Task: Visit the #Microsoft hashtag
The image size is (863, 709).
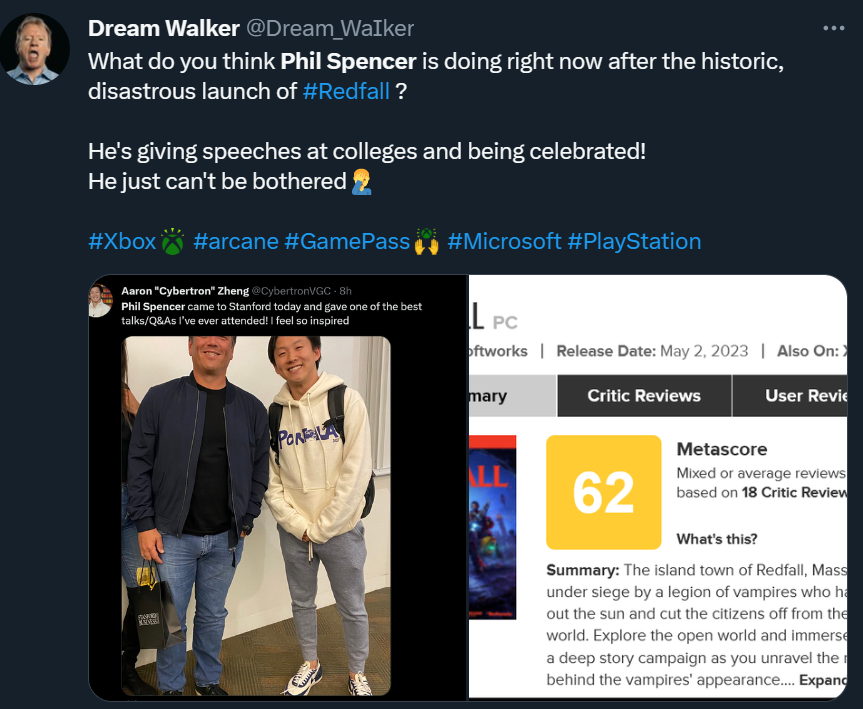Action: [504, 241]
